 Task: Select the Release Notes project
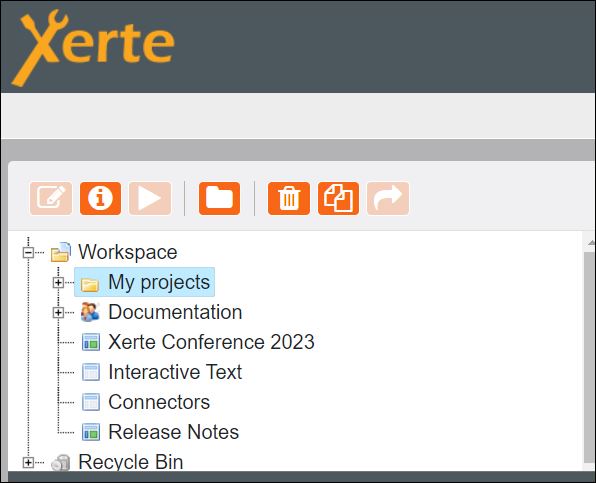tap(173, 432)
